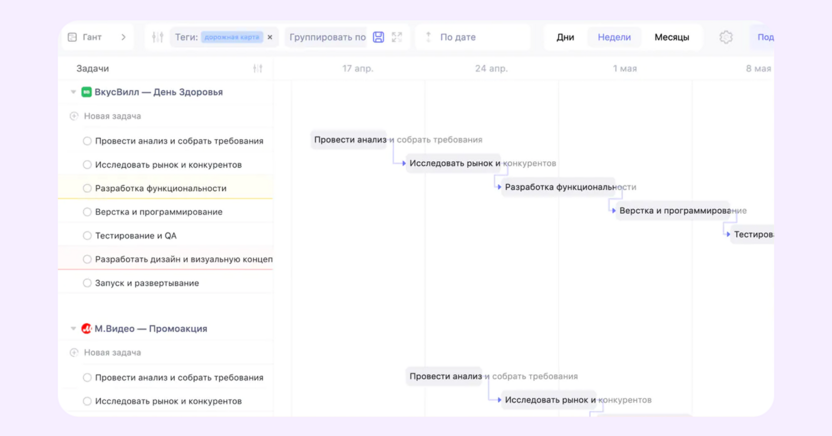Click the sort direction arrow icon
This screenshot has width=832, height=436.
click(x=428, y=37)
